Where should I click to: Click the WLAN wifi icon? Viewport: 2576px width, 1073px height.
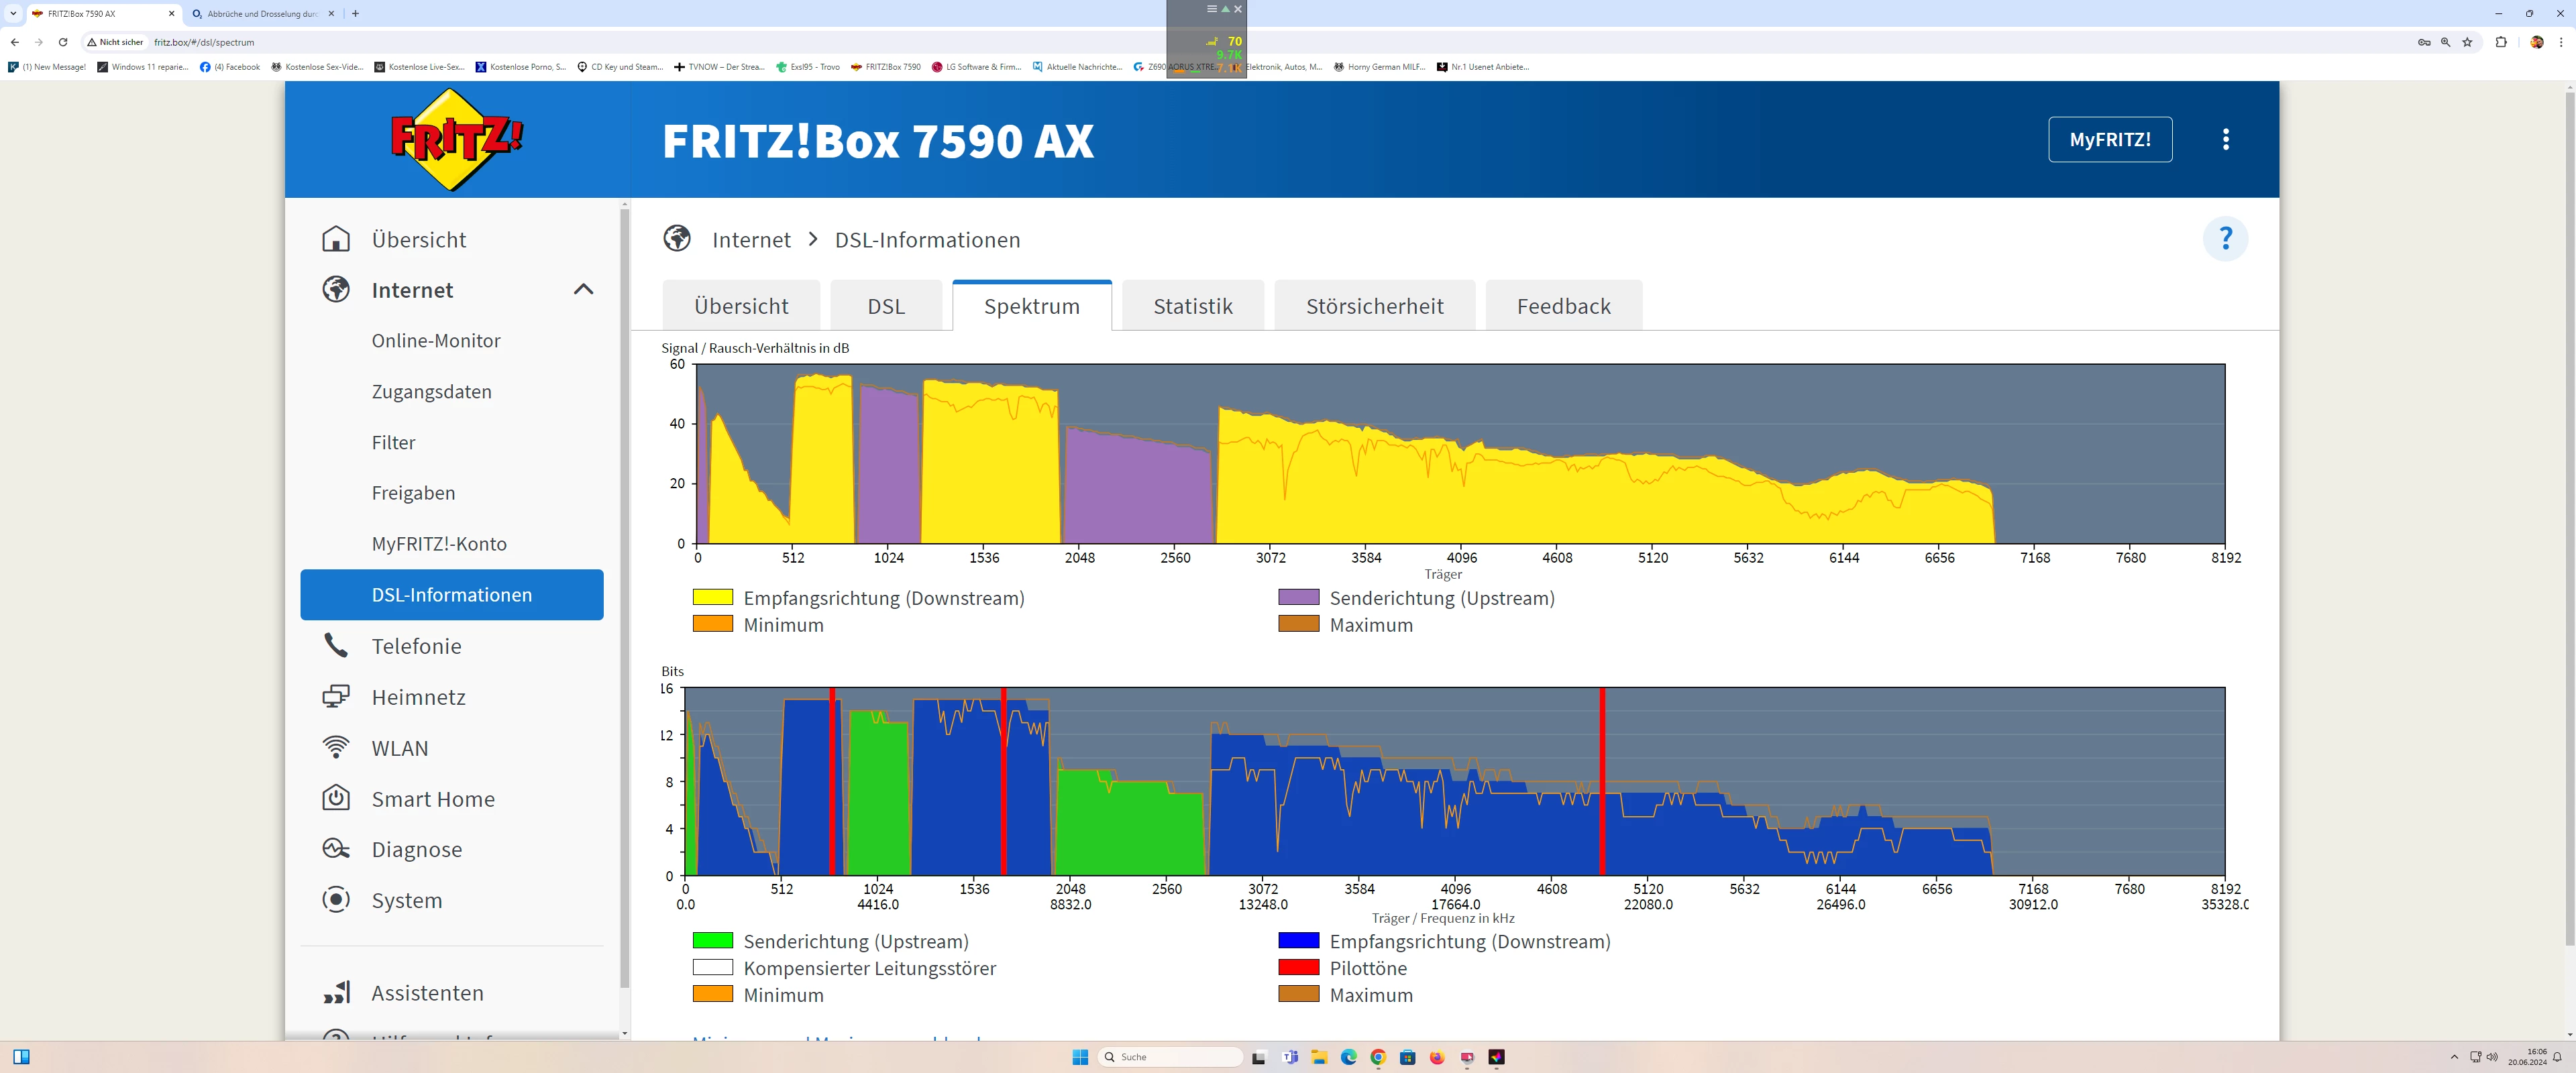pos(336,748)
